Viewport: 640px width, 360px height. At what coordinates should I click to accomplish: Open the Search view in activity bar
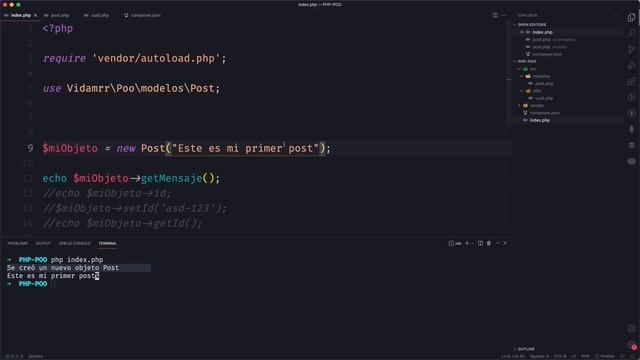(631, 33)
